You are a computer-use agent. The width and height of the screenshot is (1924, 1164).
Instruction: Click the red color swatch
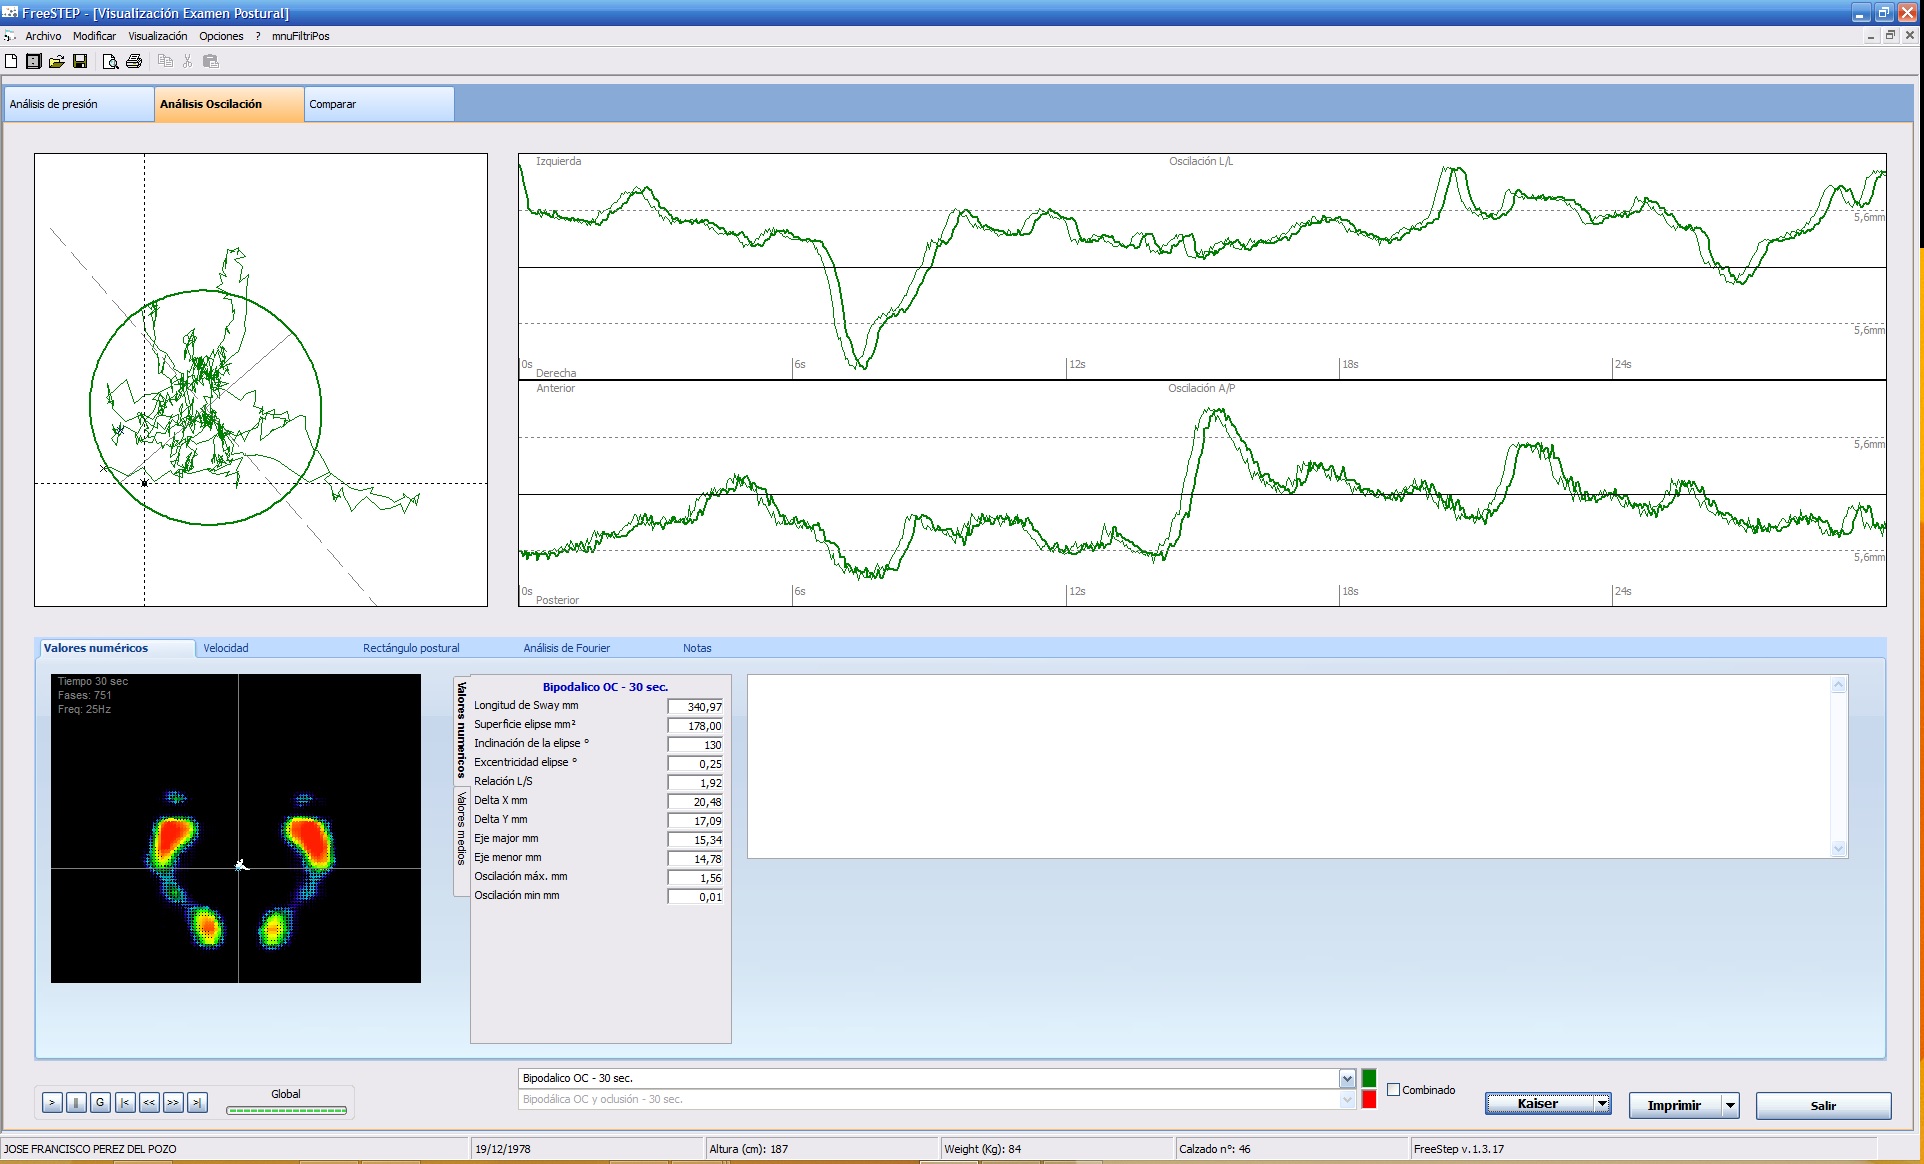(1369, 1100)
